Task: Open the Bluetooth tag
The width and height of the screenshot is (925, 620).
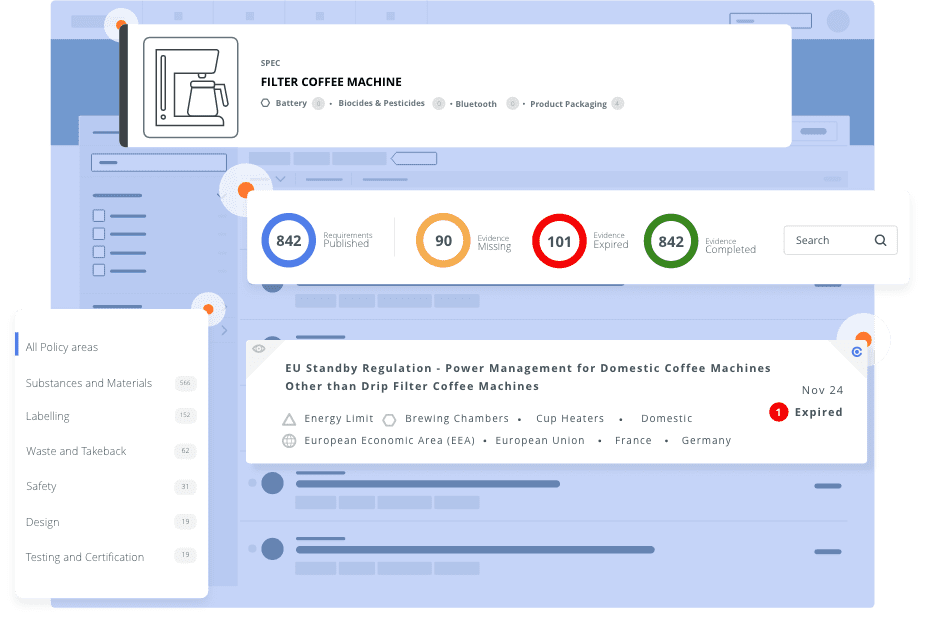Action: [475, 104]
